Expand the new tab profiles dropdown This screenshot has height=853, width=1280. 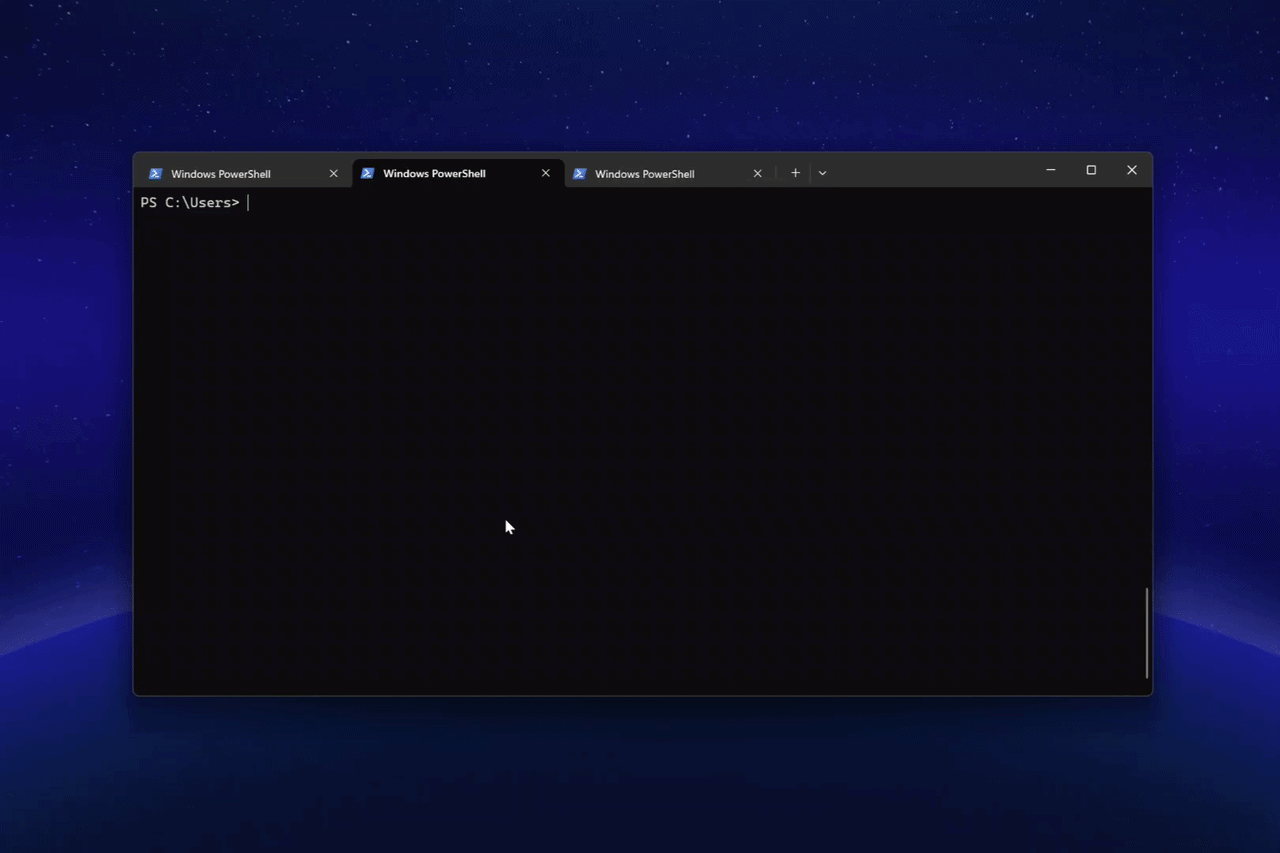tap(822, 173)
